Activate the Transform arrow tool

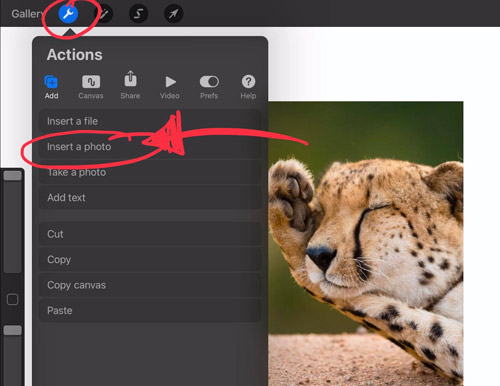point(173,14)
